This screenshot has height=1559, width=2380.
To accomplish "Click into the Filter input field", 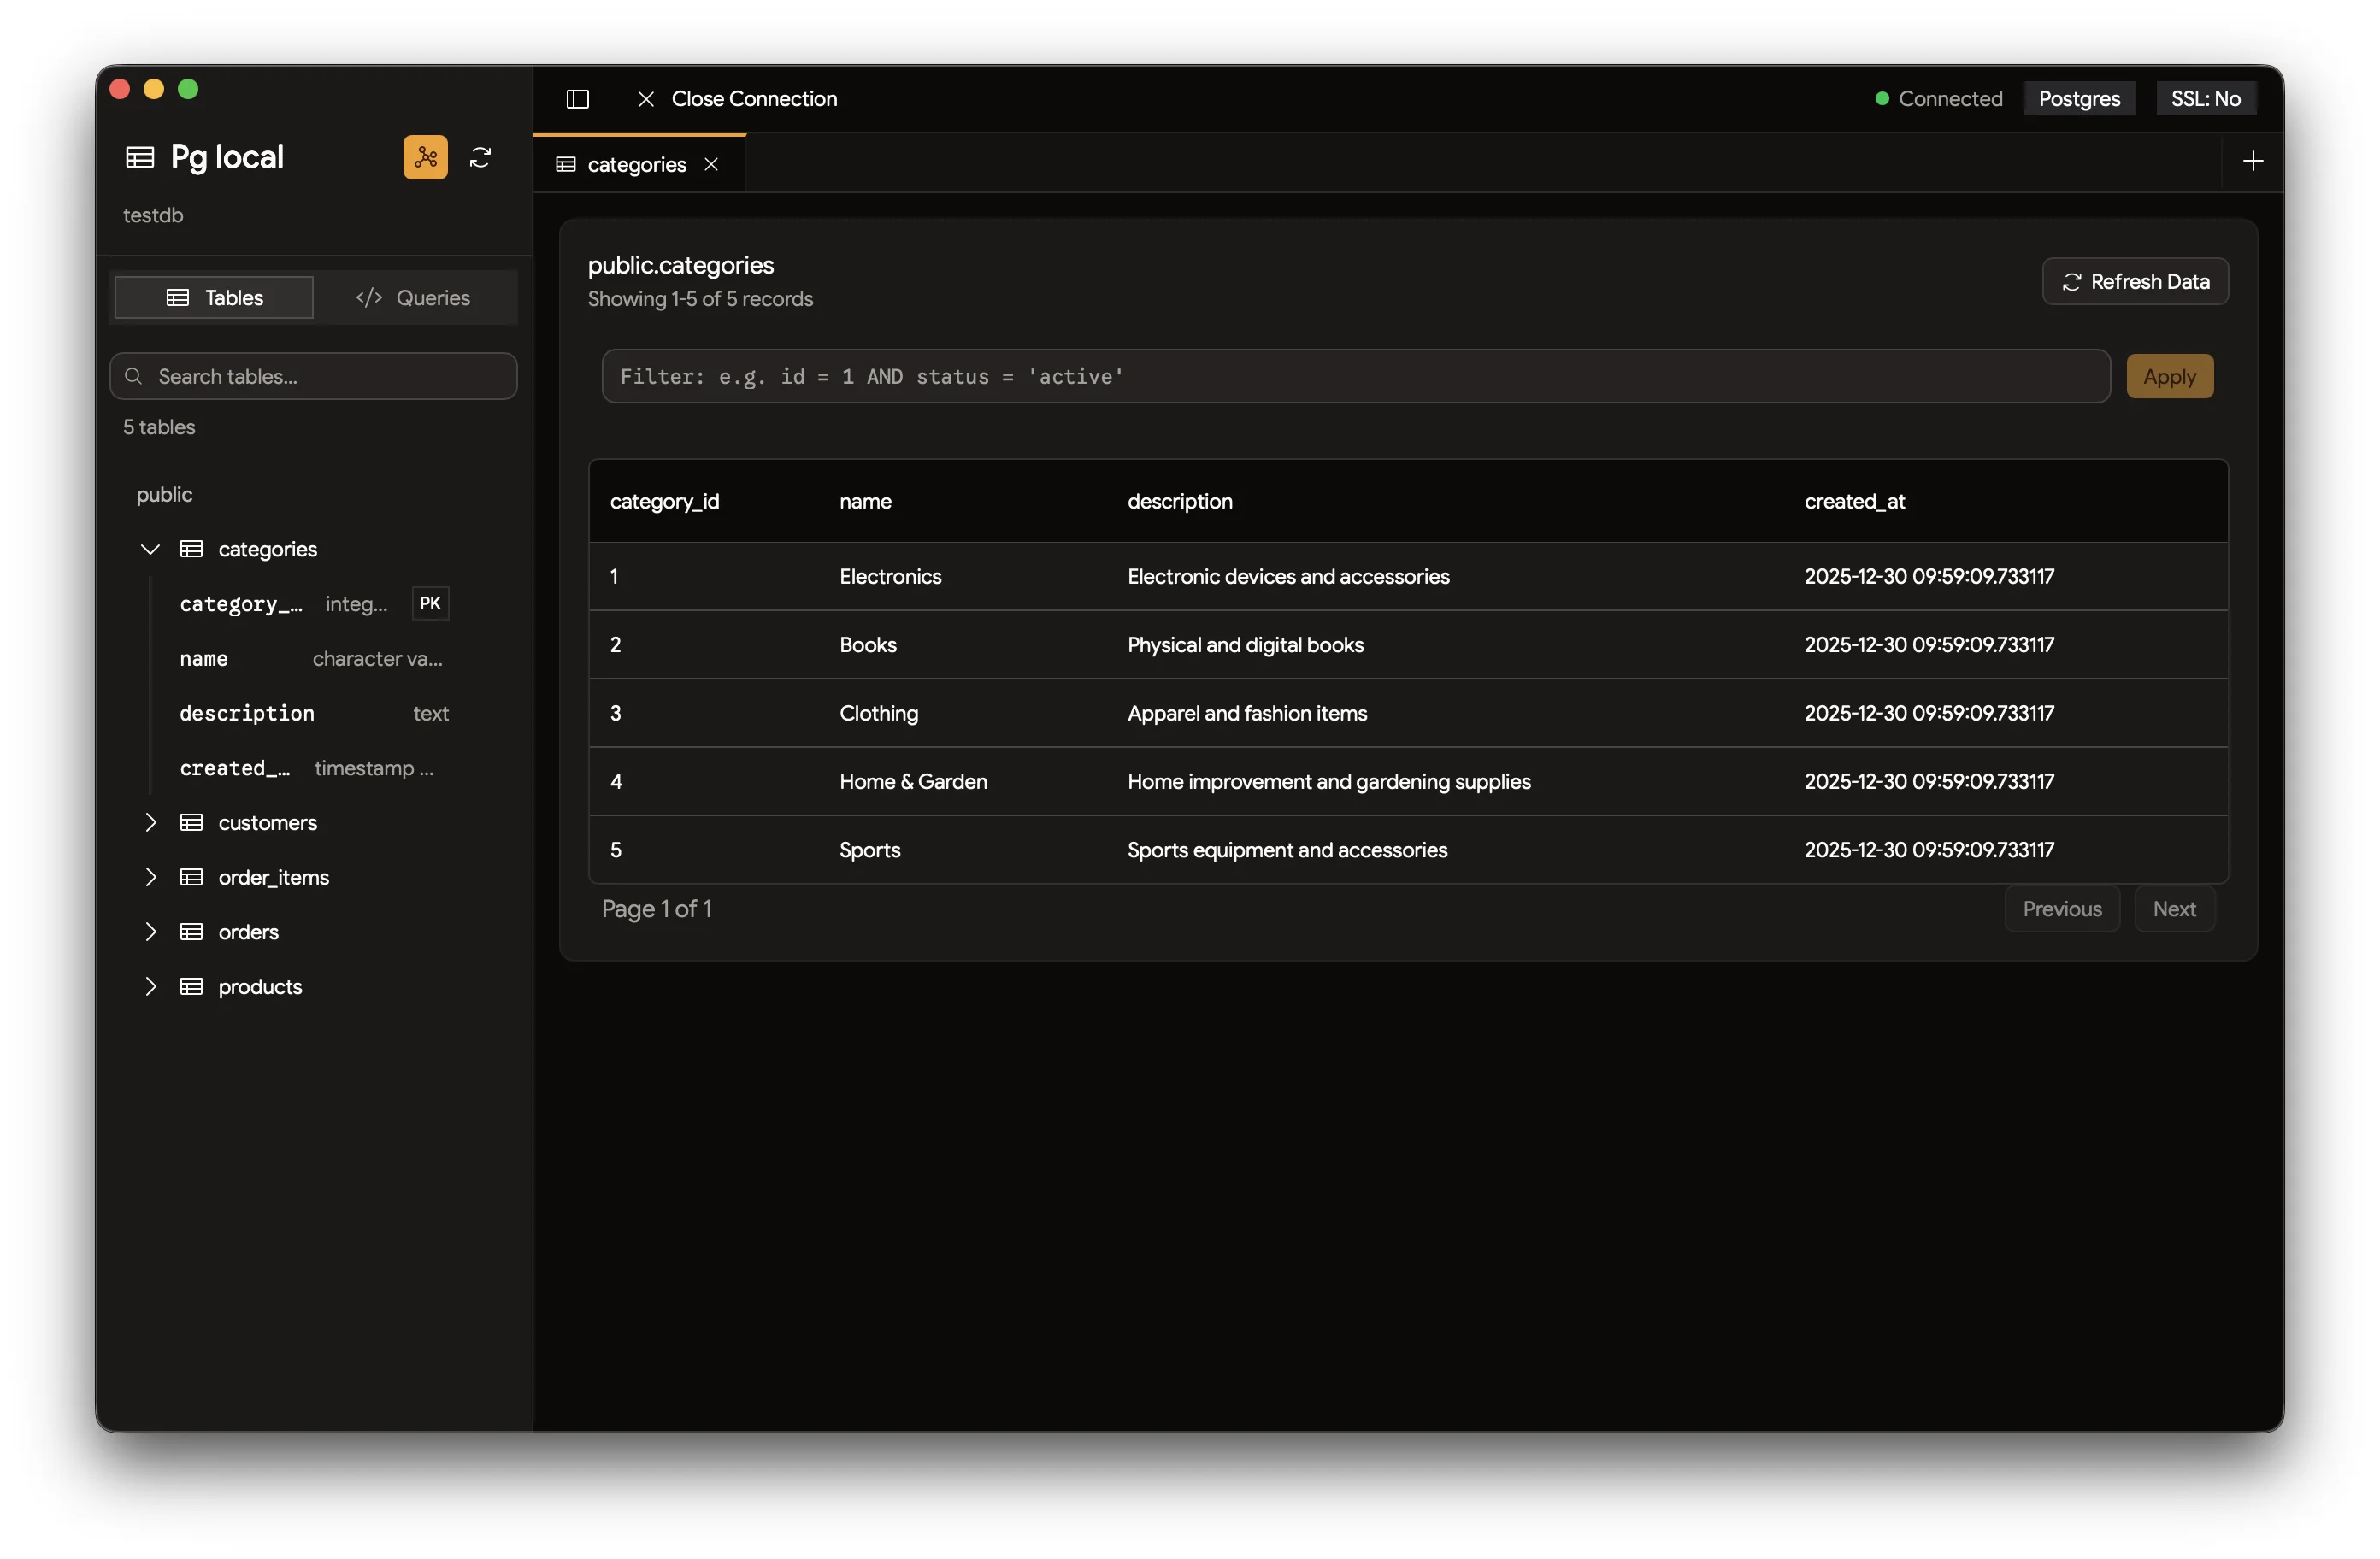I will [1354, 376].
